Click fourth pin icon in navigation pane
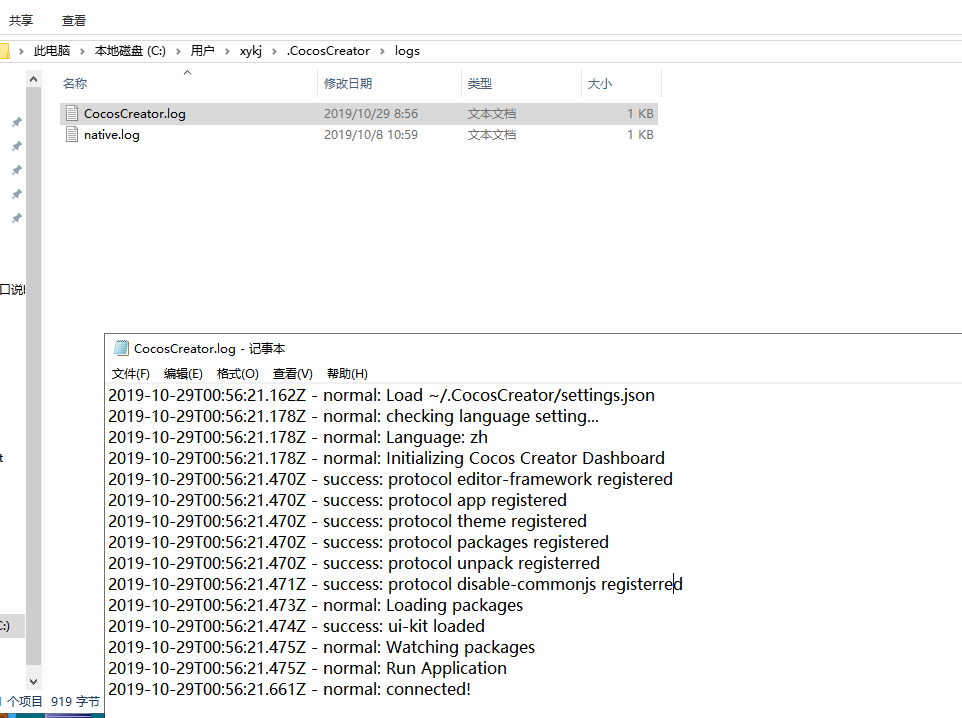This screenshot has width=962, height=718. [x=17, y=194]
